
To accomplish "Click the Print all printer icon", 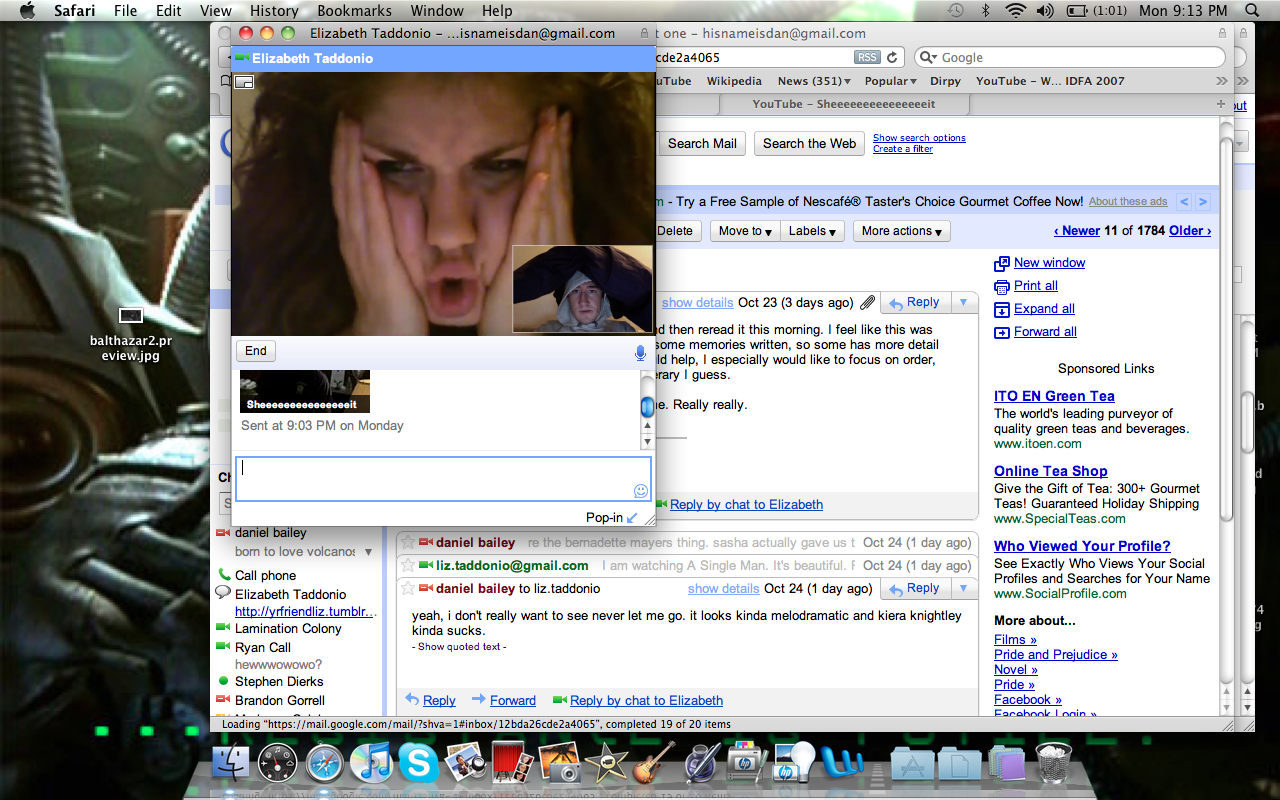I will pyautogui.click(x=1002, y=287).
